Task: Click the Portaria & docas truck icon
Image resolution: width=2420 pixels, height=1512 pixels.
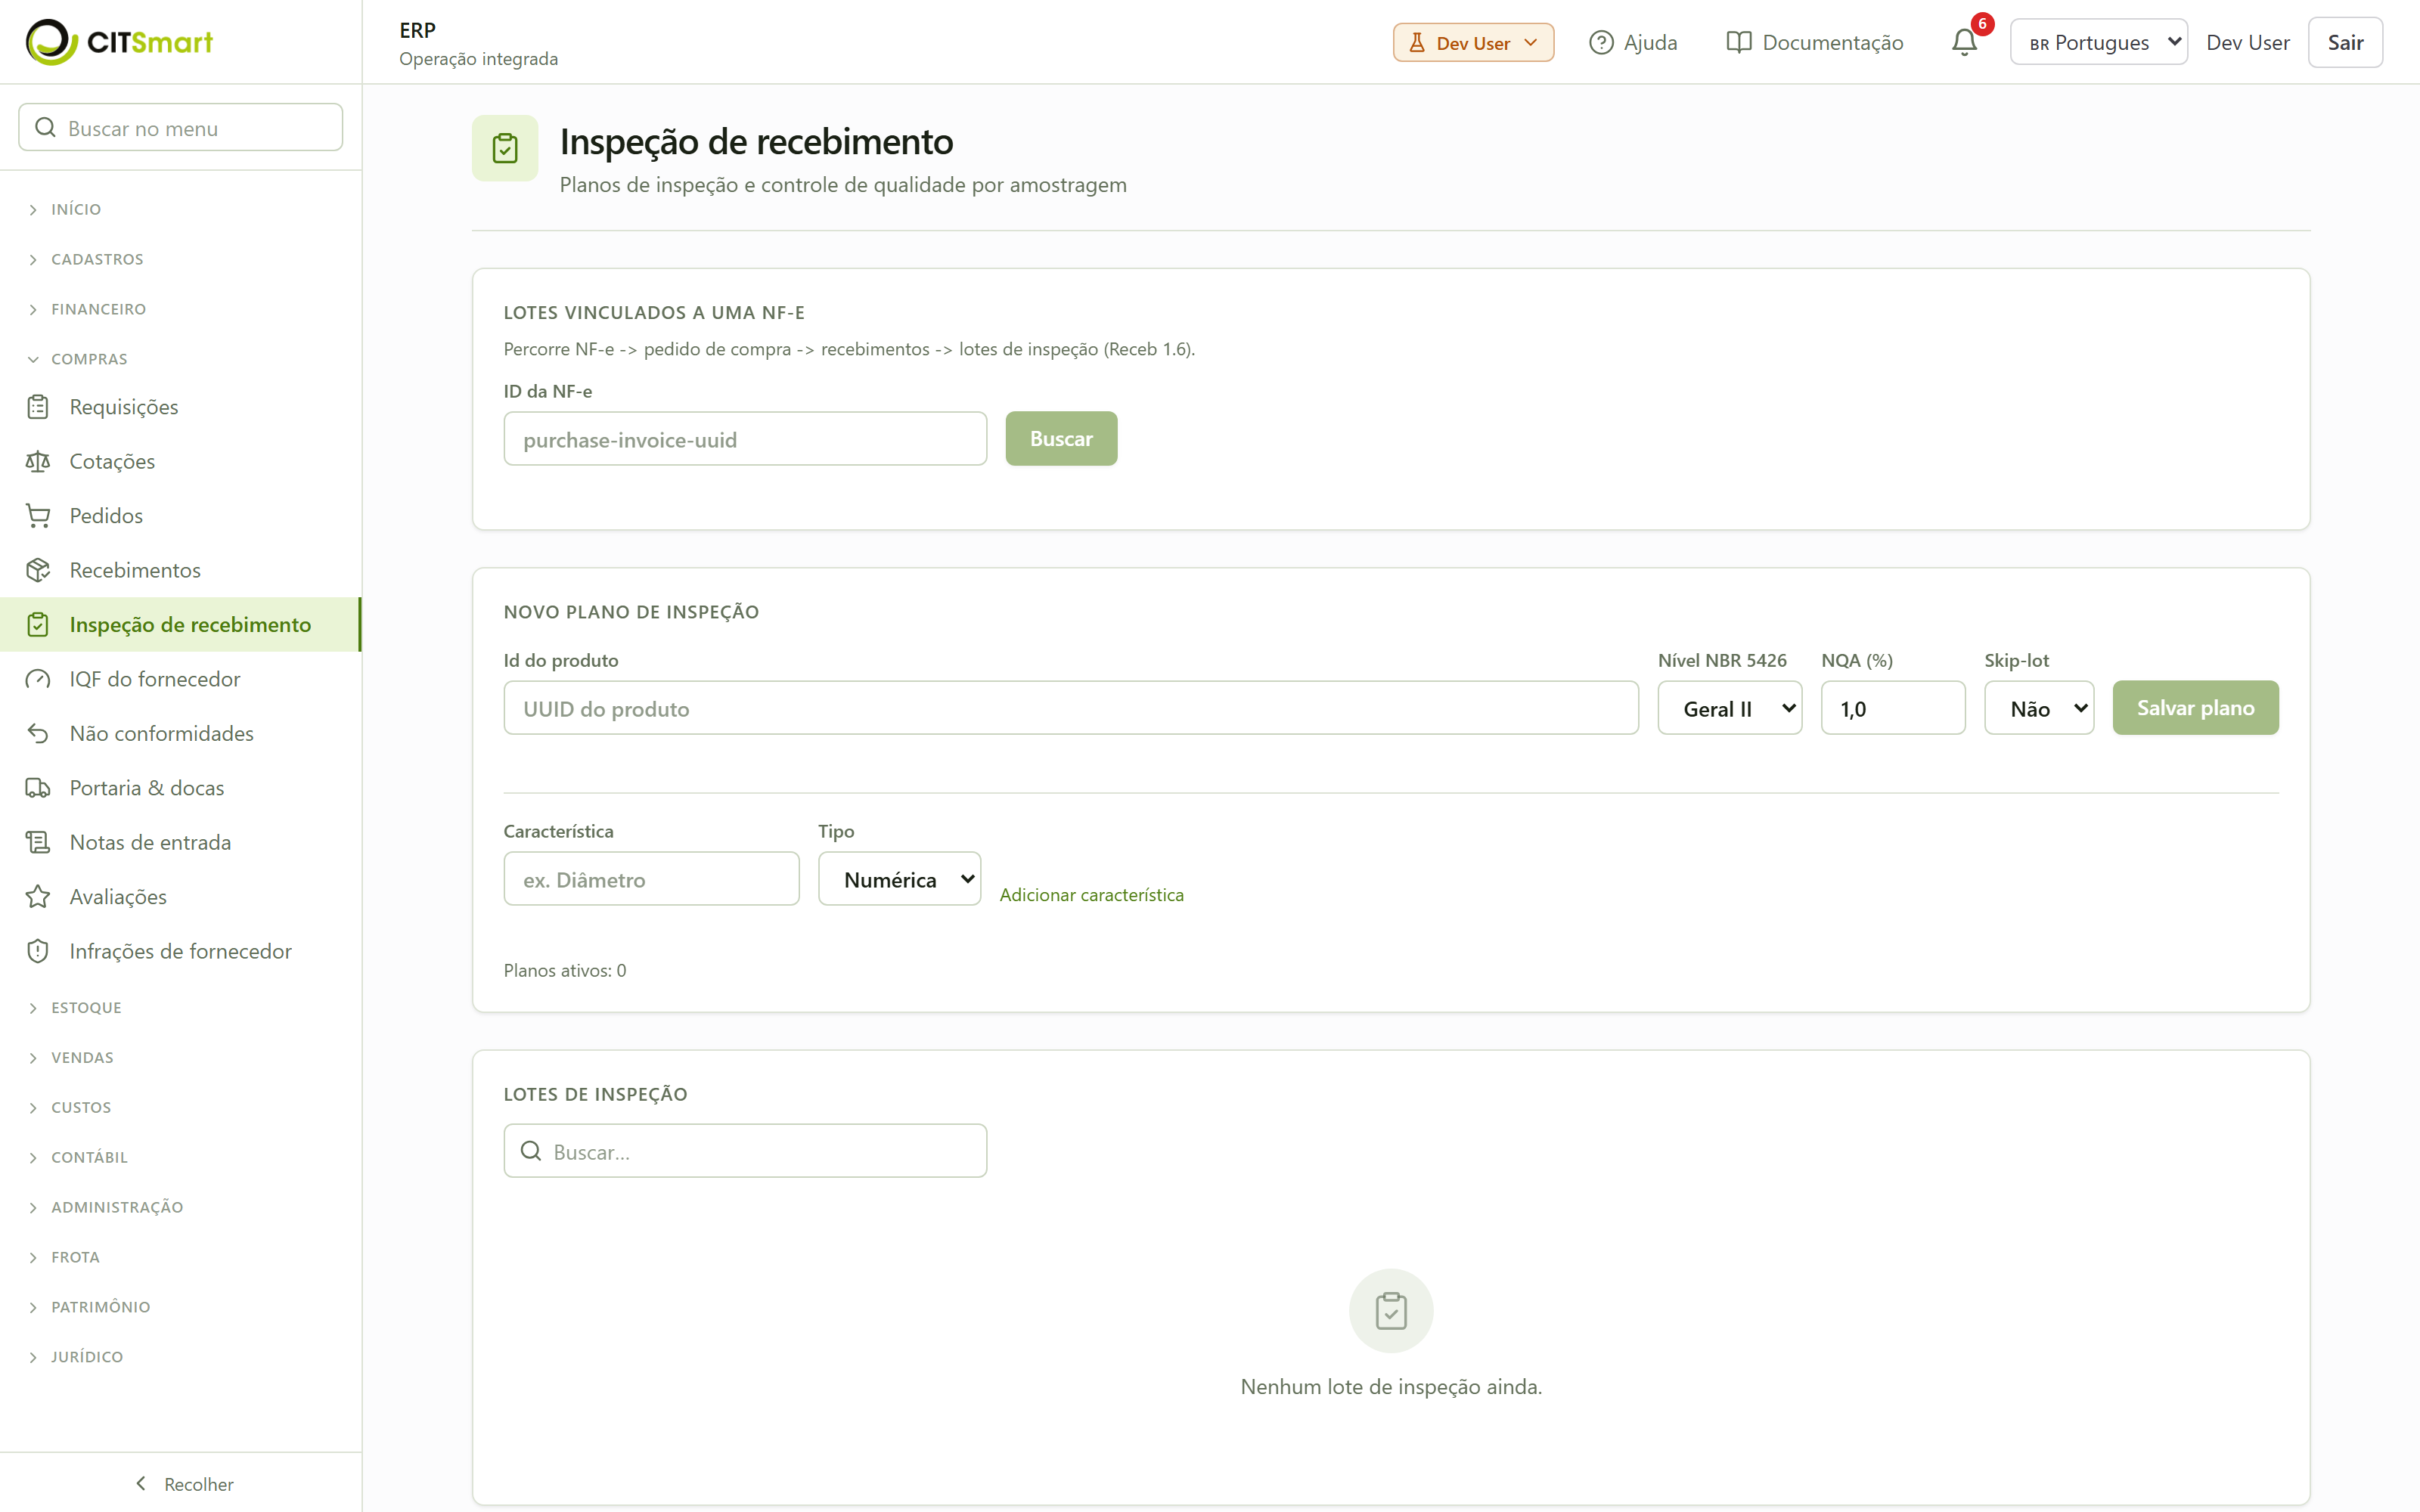Action: point(38,788)
